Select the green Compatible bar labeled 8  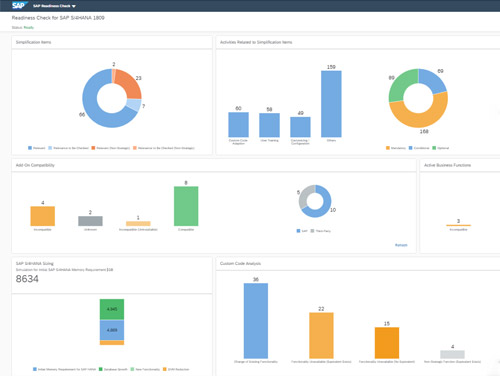pos(186,206)
